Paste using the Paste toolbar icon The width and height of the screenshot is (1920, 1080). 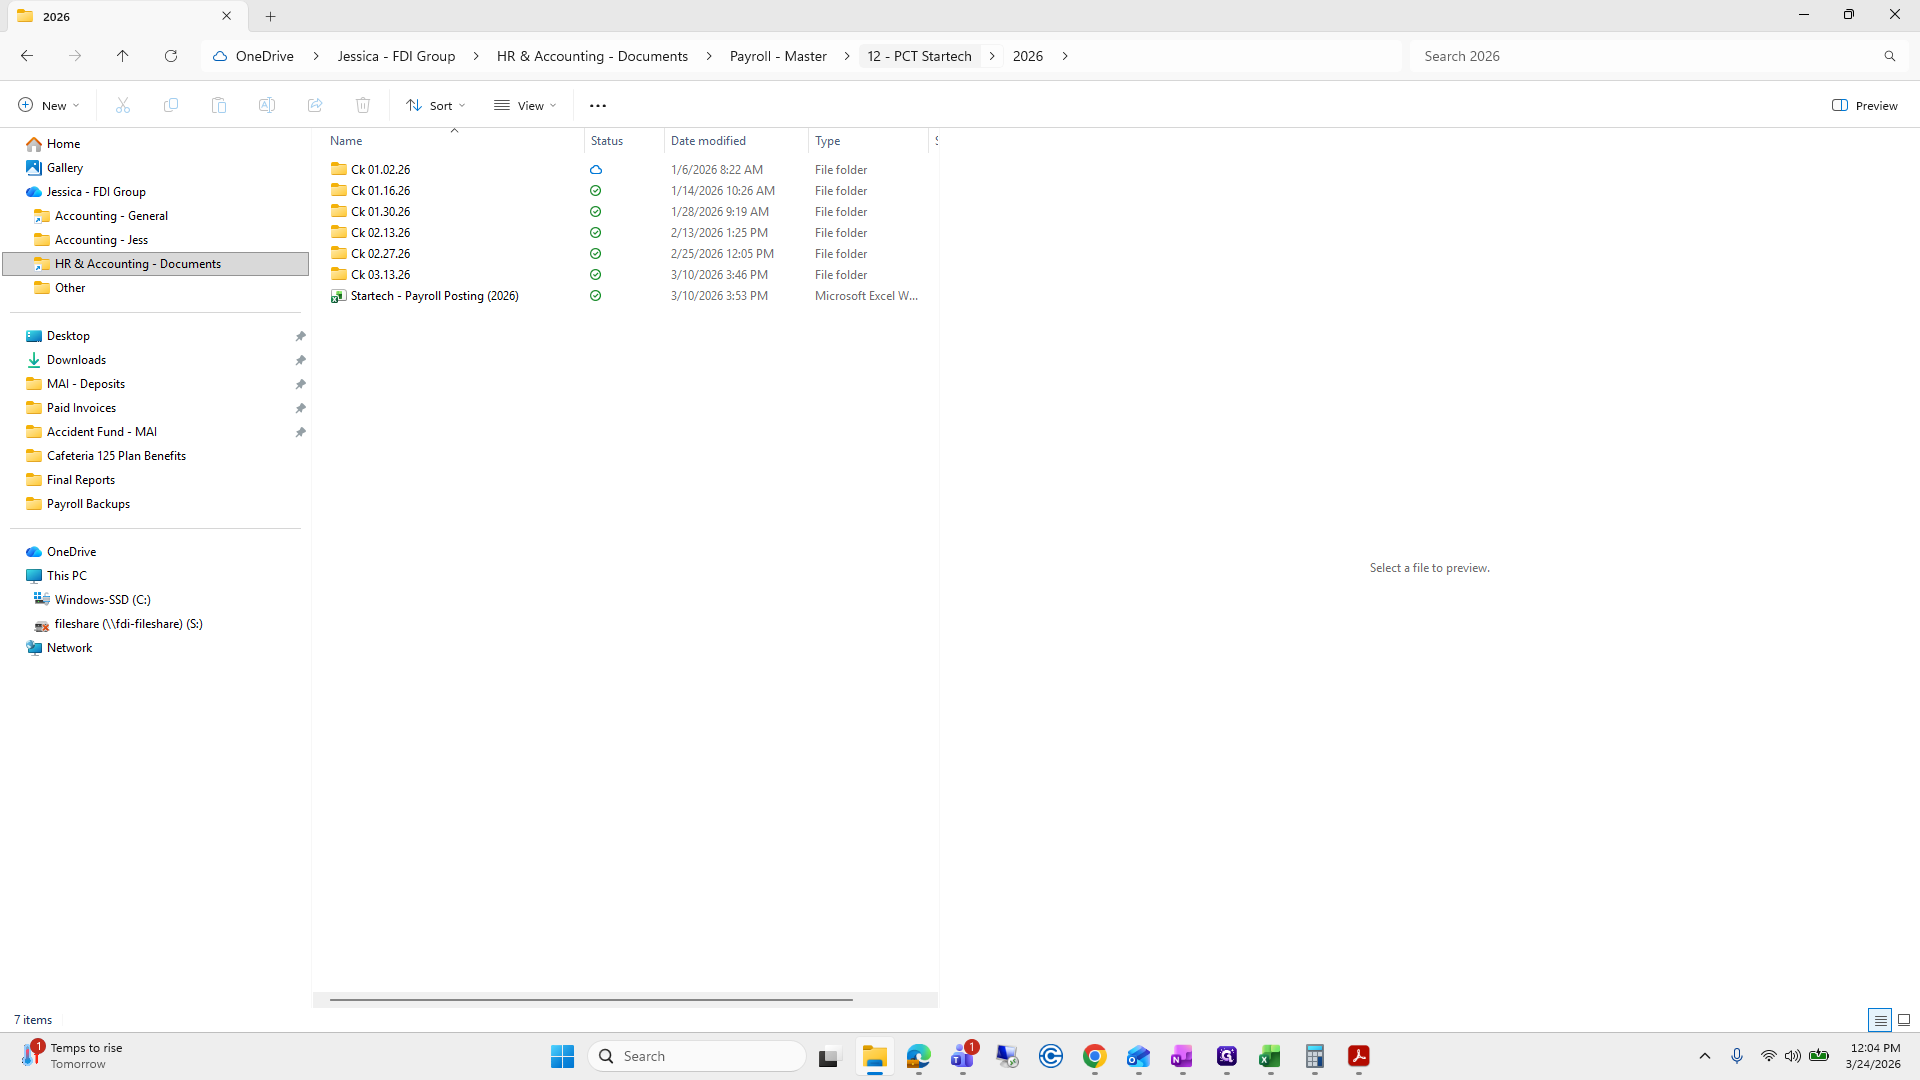coord(218,105)
